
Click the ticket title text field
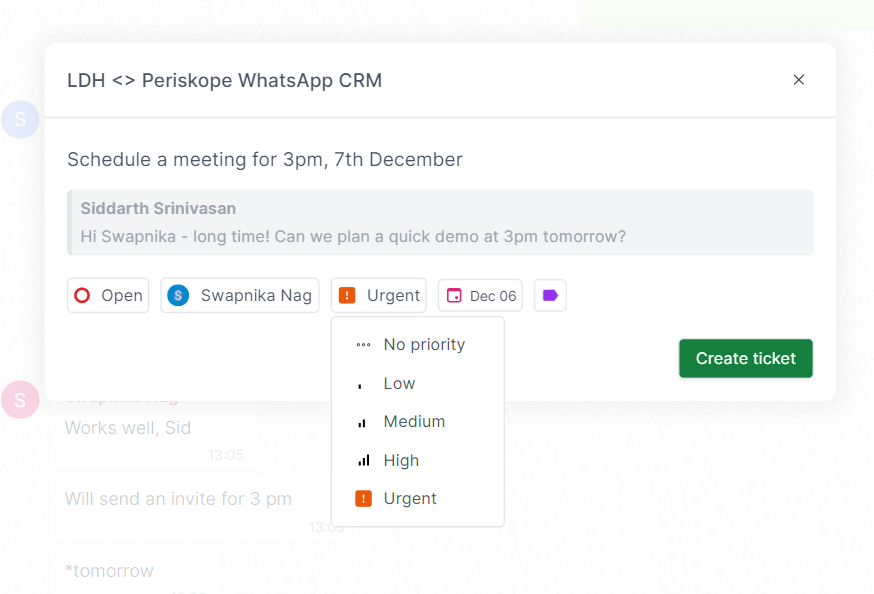[440, 159]
